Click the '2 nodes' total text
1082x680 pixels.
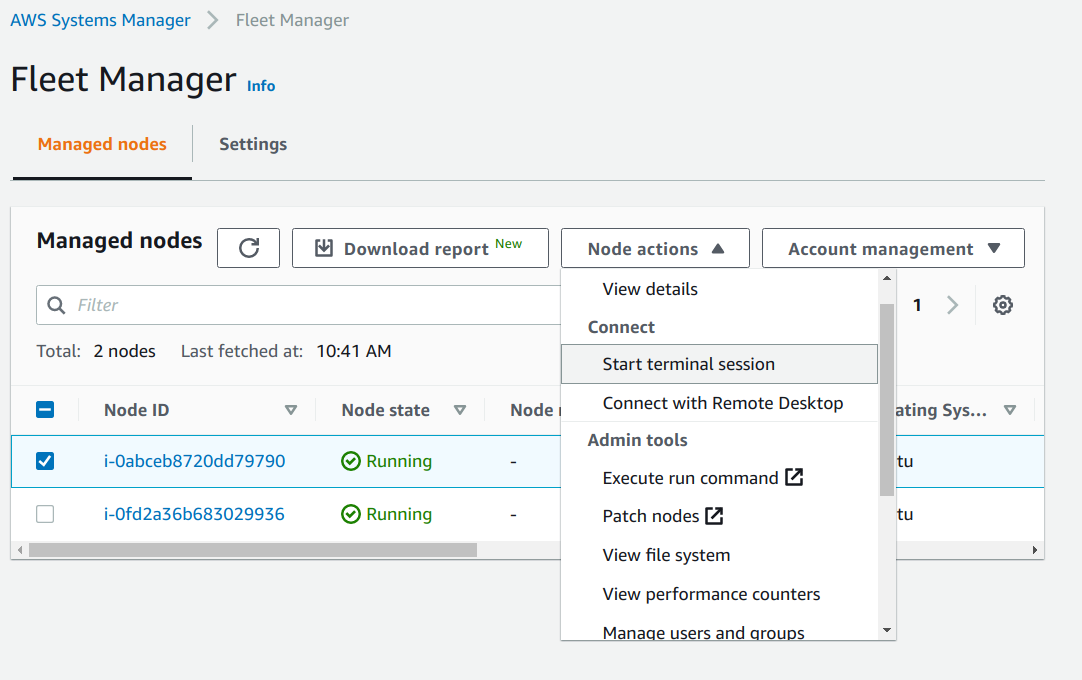click(x=125, y=351)
